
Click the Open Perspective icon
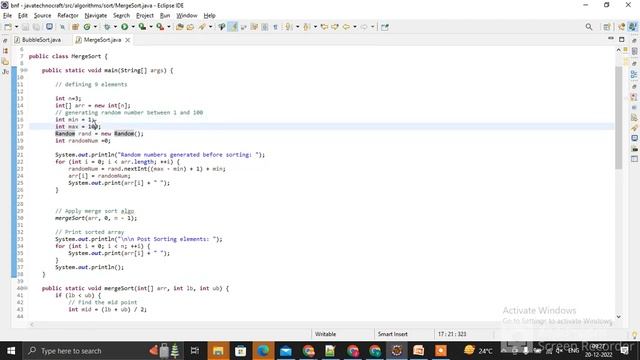607,27
